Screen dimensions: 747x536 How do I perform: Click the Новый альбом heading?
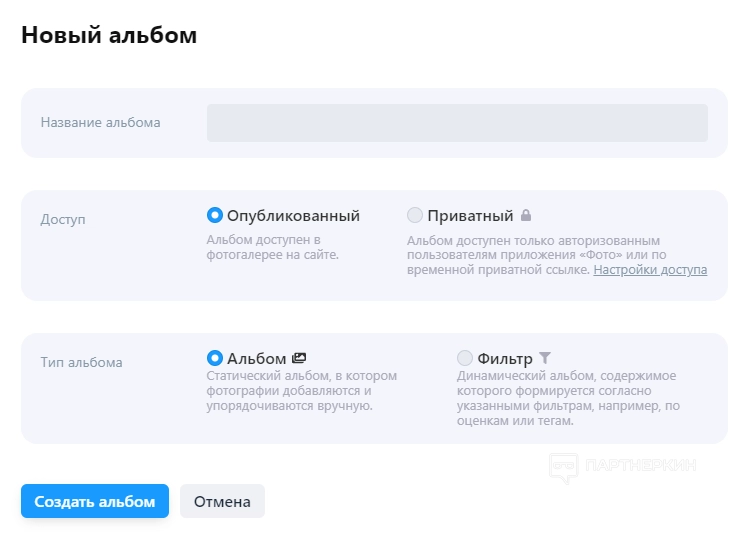click(109, 35)
